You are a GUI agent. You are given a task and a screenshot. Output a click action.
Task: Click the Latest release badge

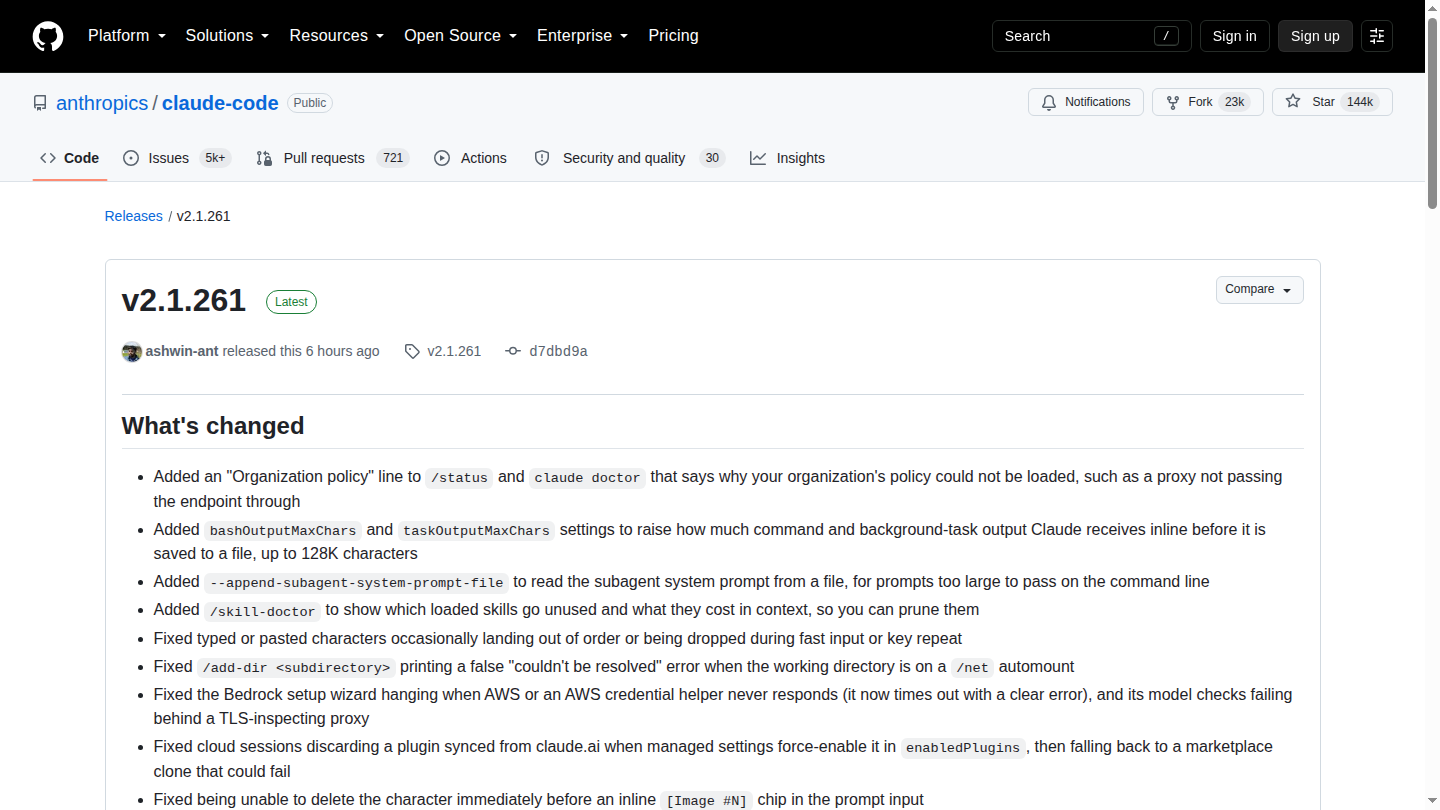291,302
